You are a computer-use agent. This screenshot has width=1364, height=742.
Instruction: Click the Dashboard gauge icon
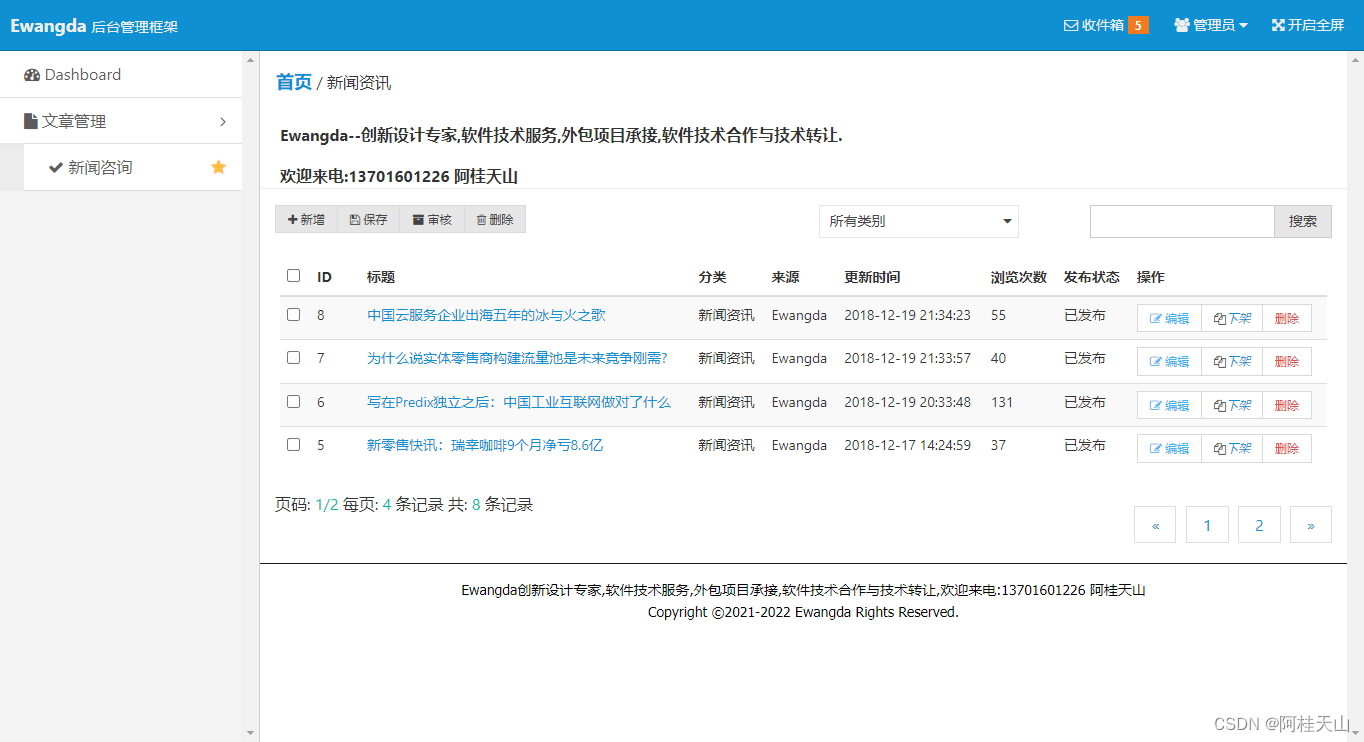tap(32, 75)
